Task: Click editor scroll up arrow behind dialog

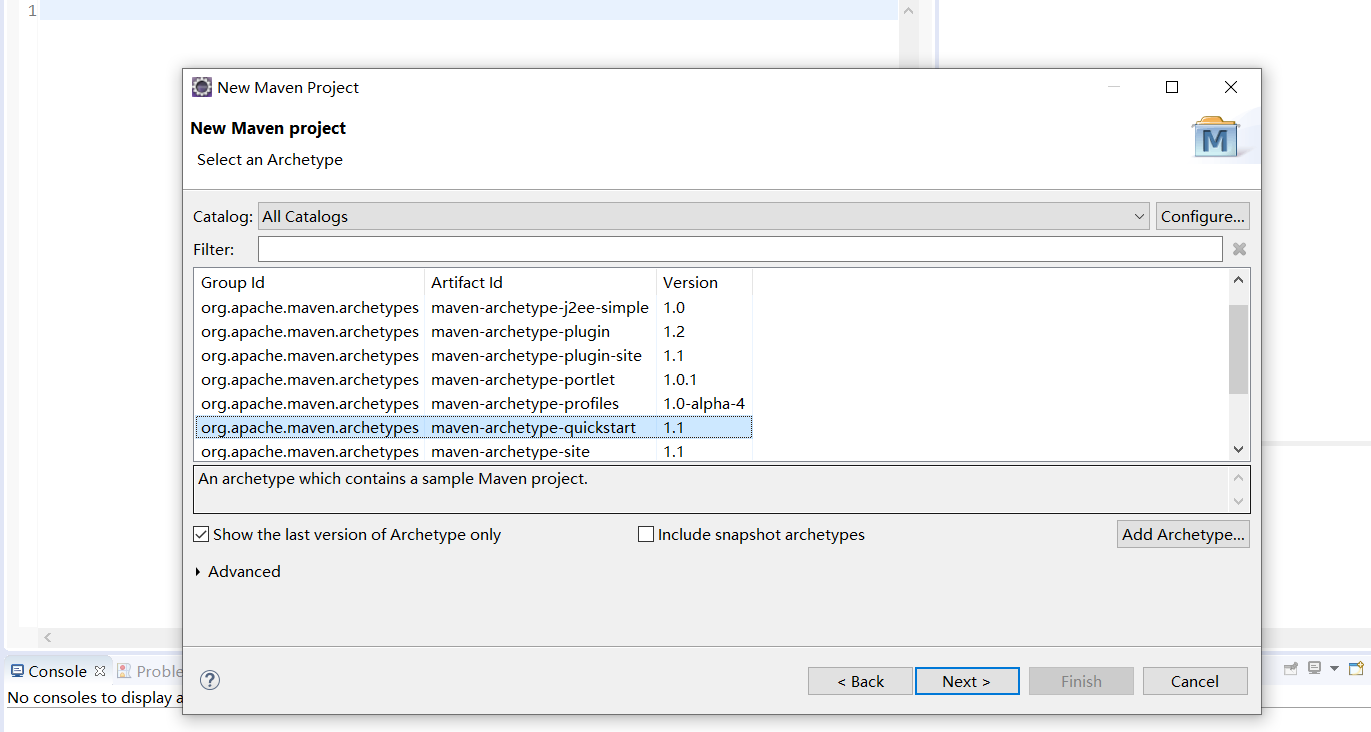Action: pyautogui.click(x=908, y=10)
